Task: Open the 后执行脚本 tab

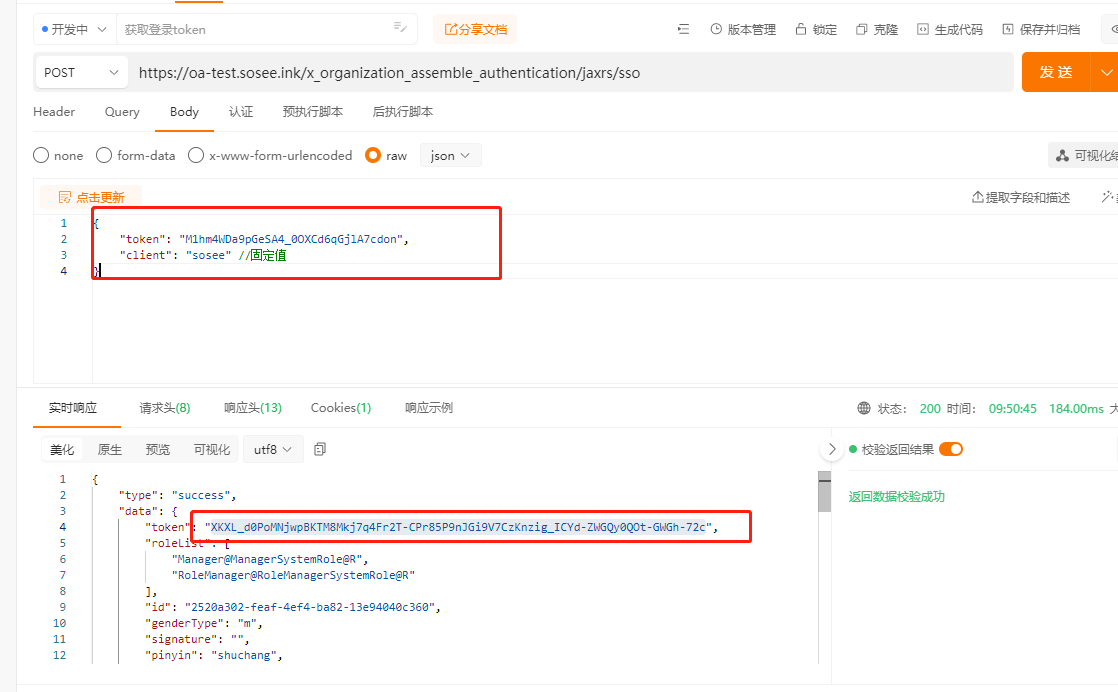Action: [x=402, y=112]
